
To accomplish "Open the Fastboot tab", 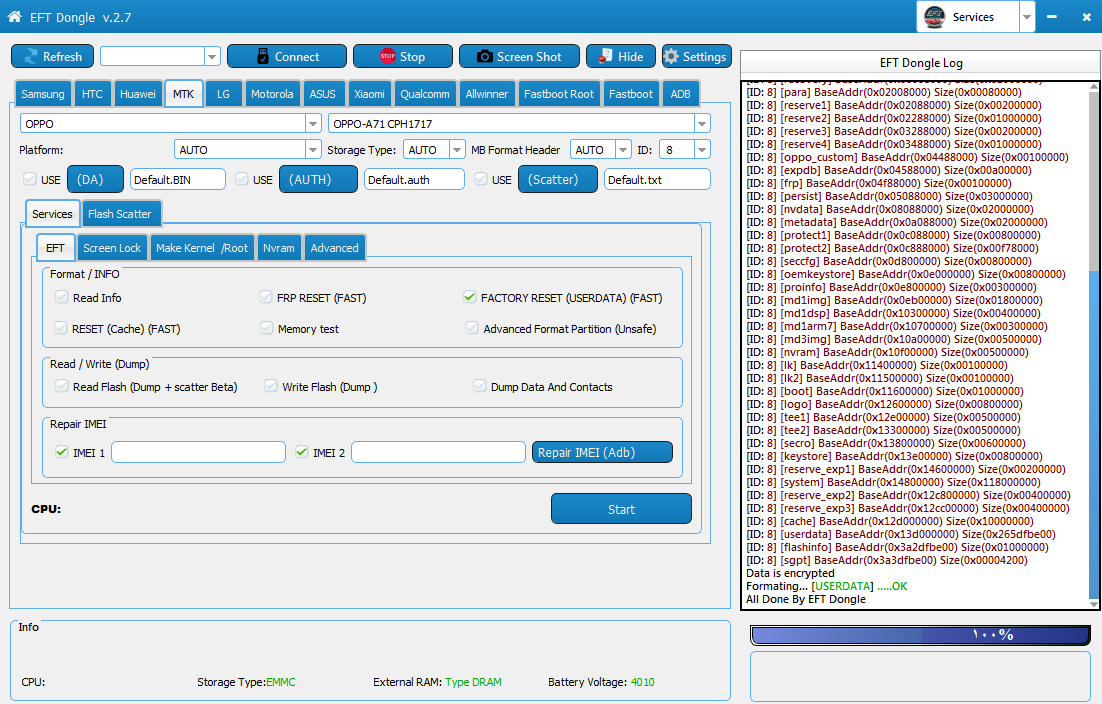I will click(x=631, y=93).
